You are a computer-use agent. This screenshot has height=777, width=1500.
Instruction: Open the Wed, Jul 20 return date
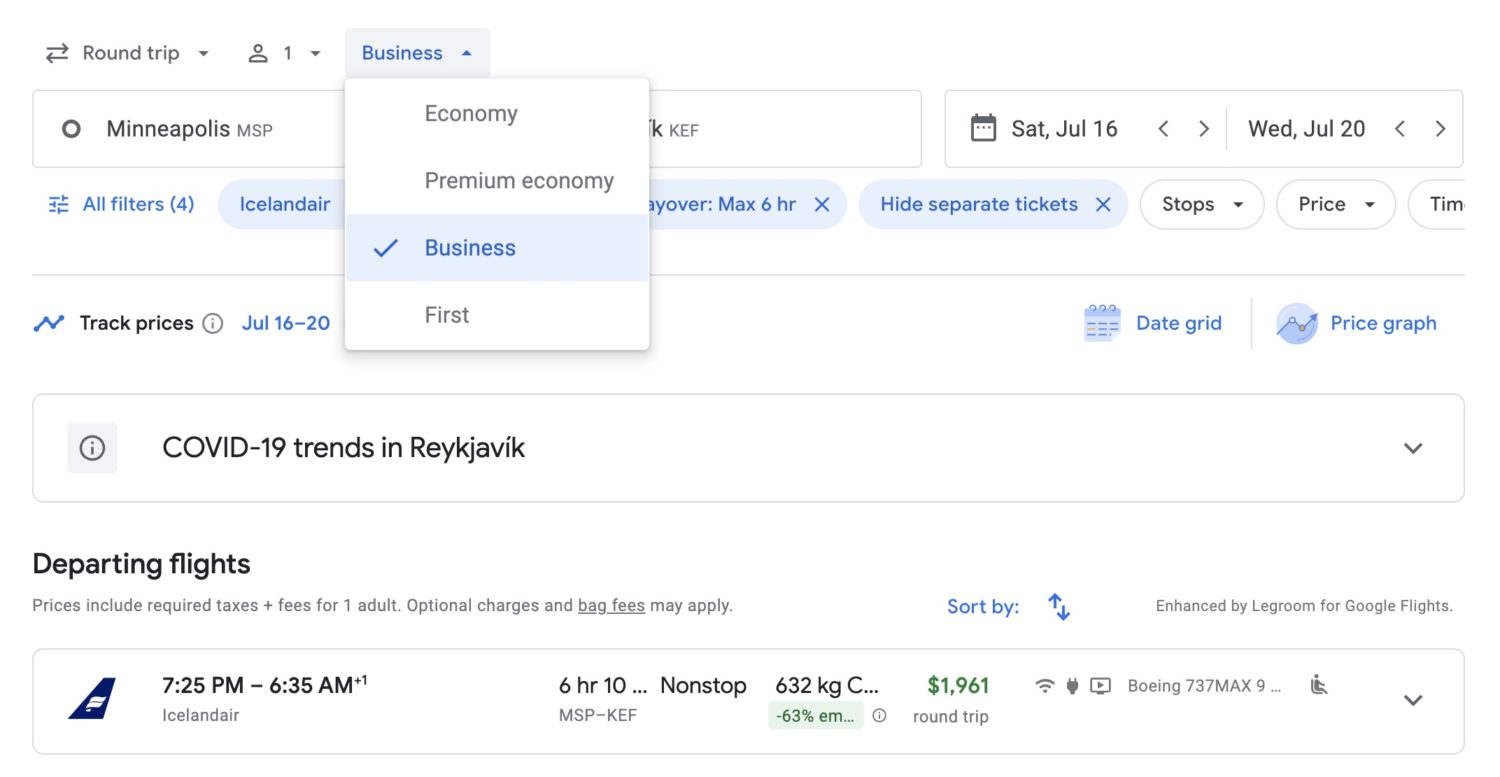[x=1306, y=129]
